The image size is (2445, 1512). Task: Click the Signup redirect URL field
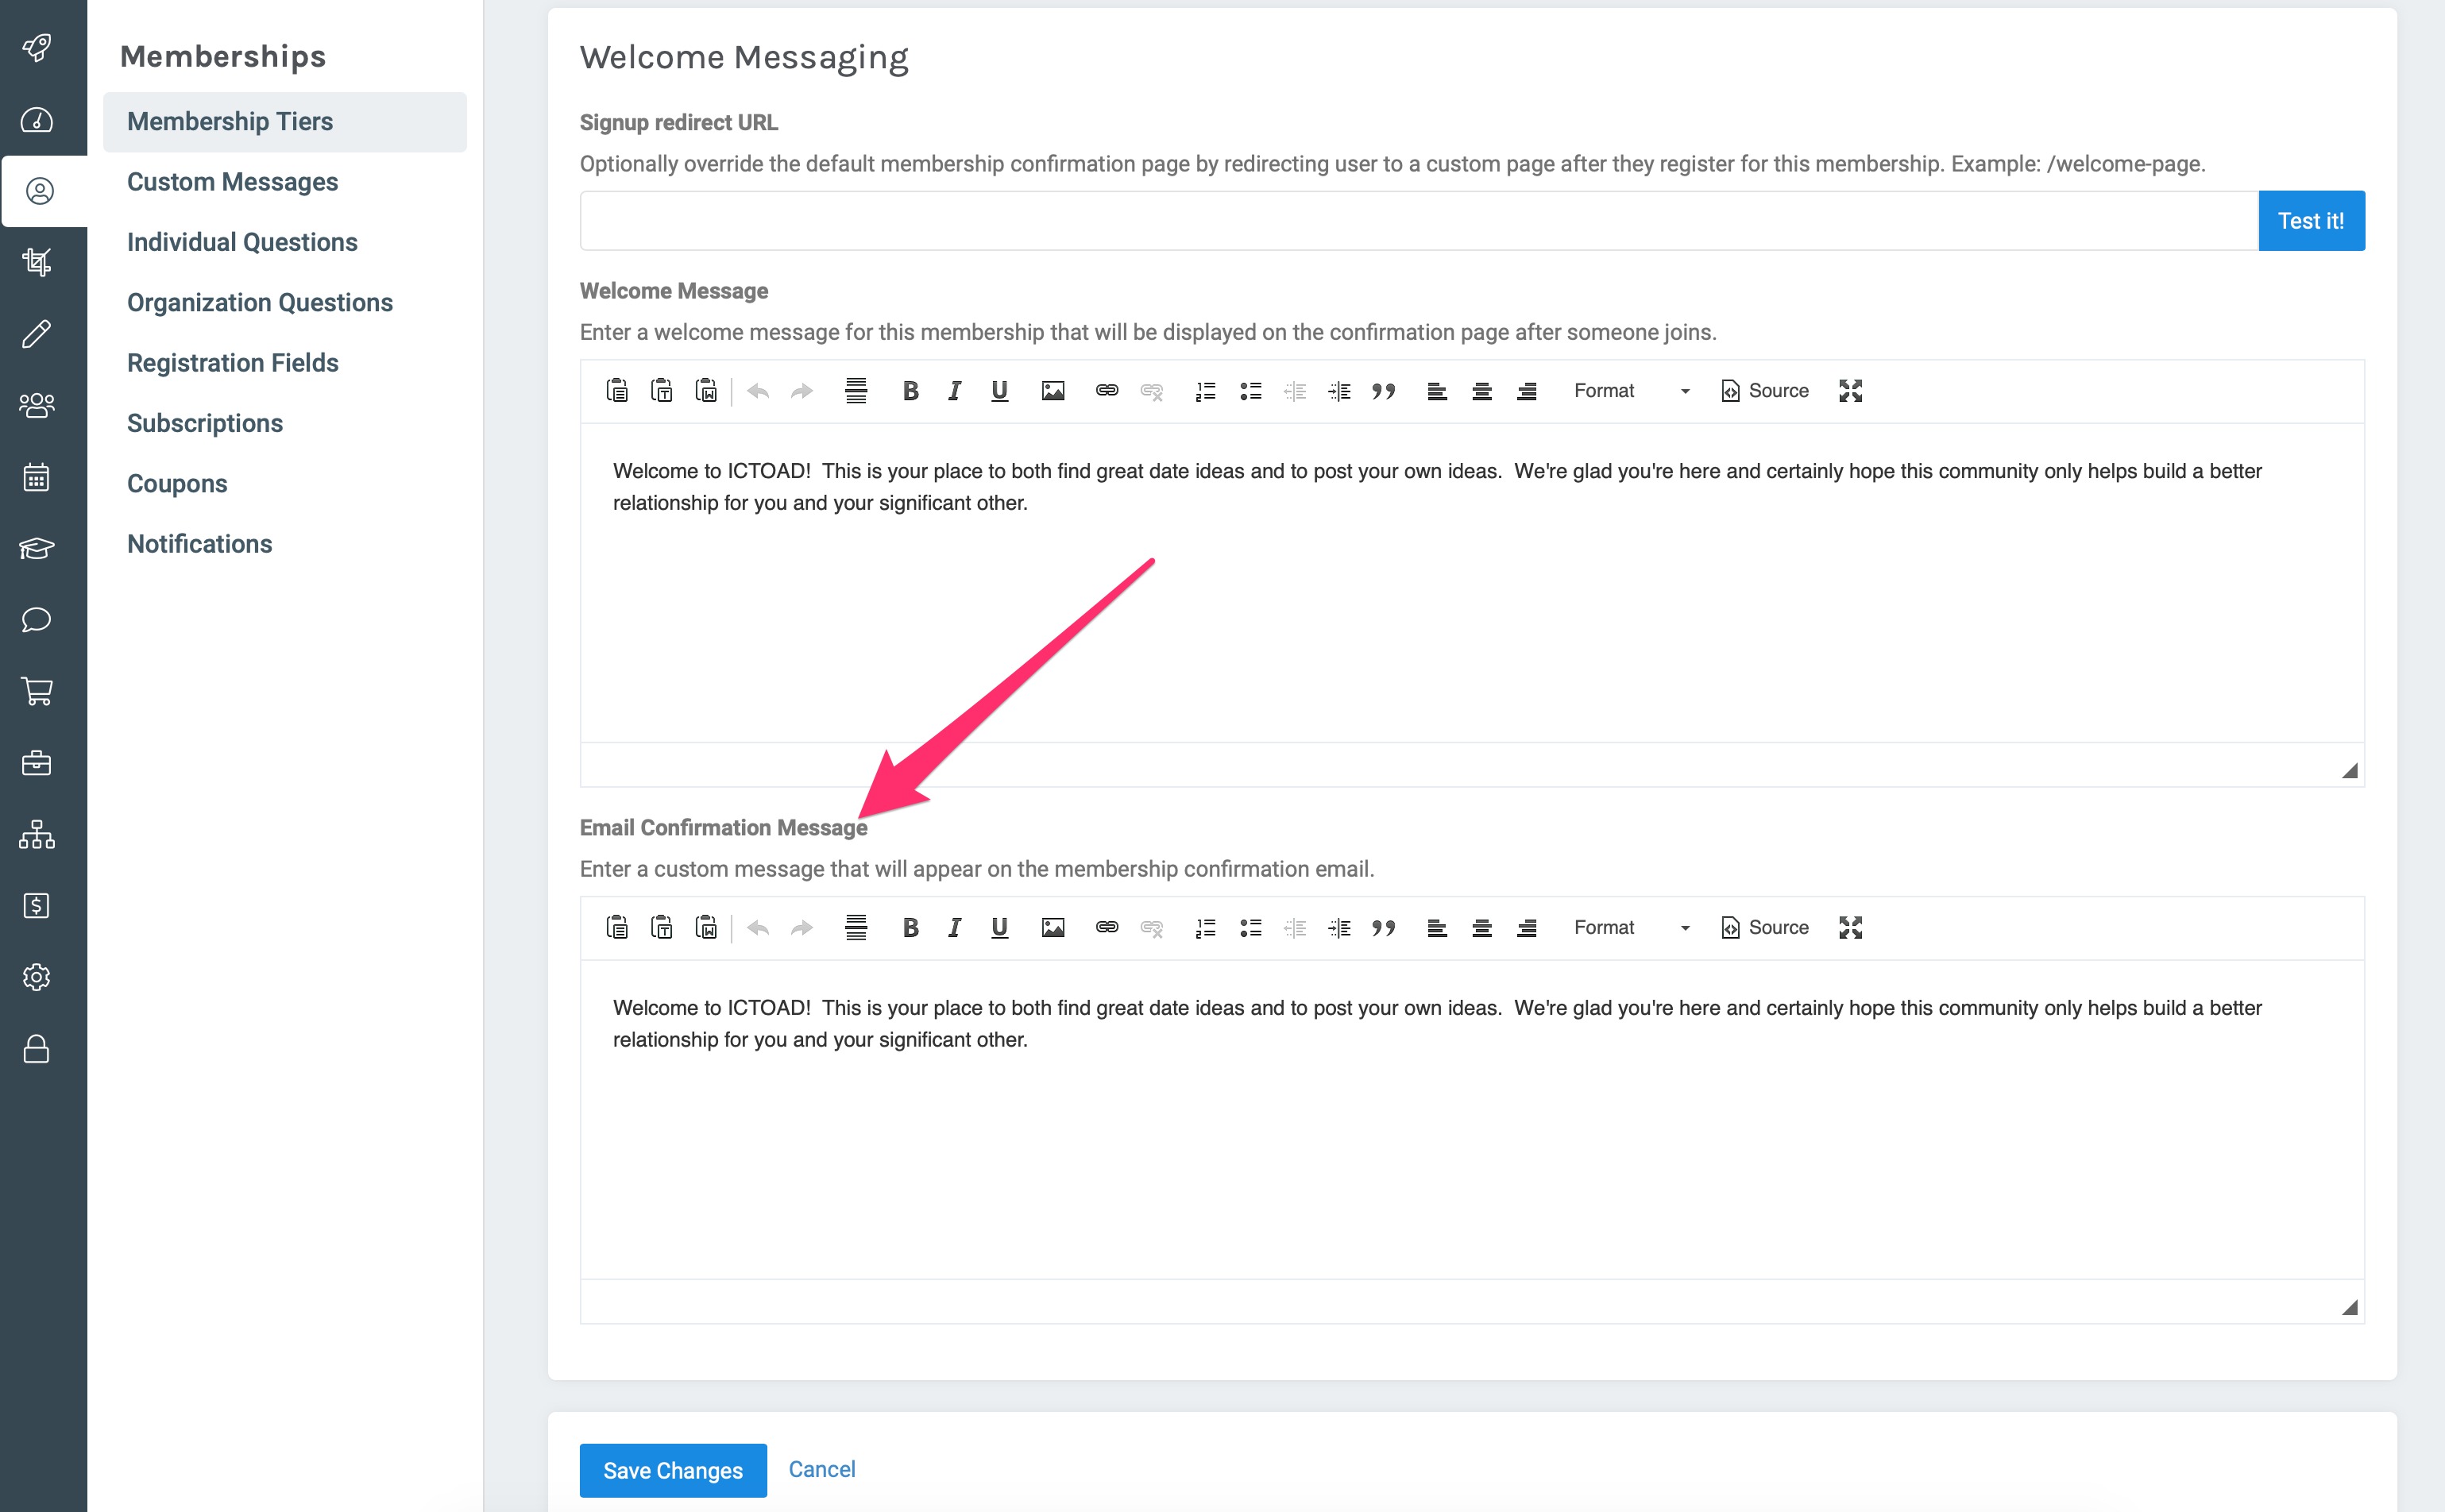(1418, 221)
